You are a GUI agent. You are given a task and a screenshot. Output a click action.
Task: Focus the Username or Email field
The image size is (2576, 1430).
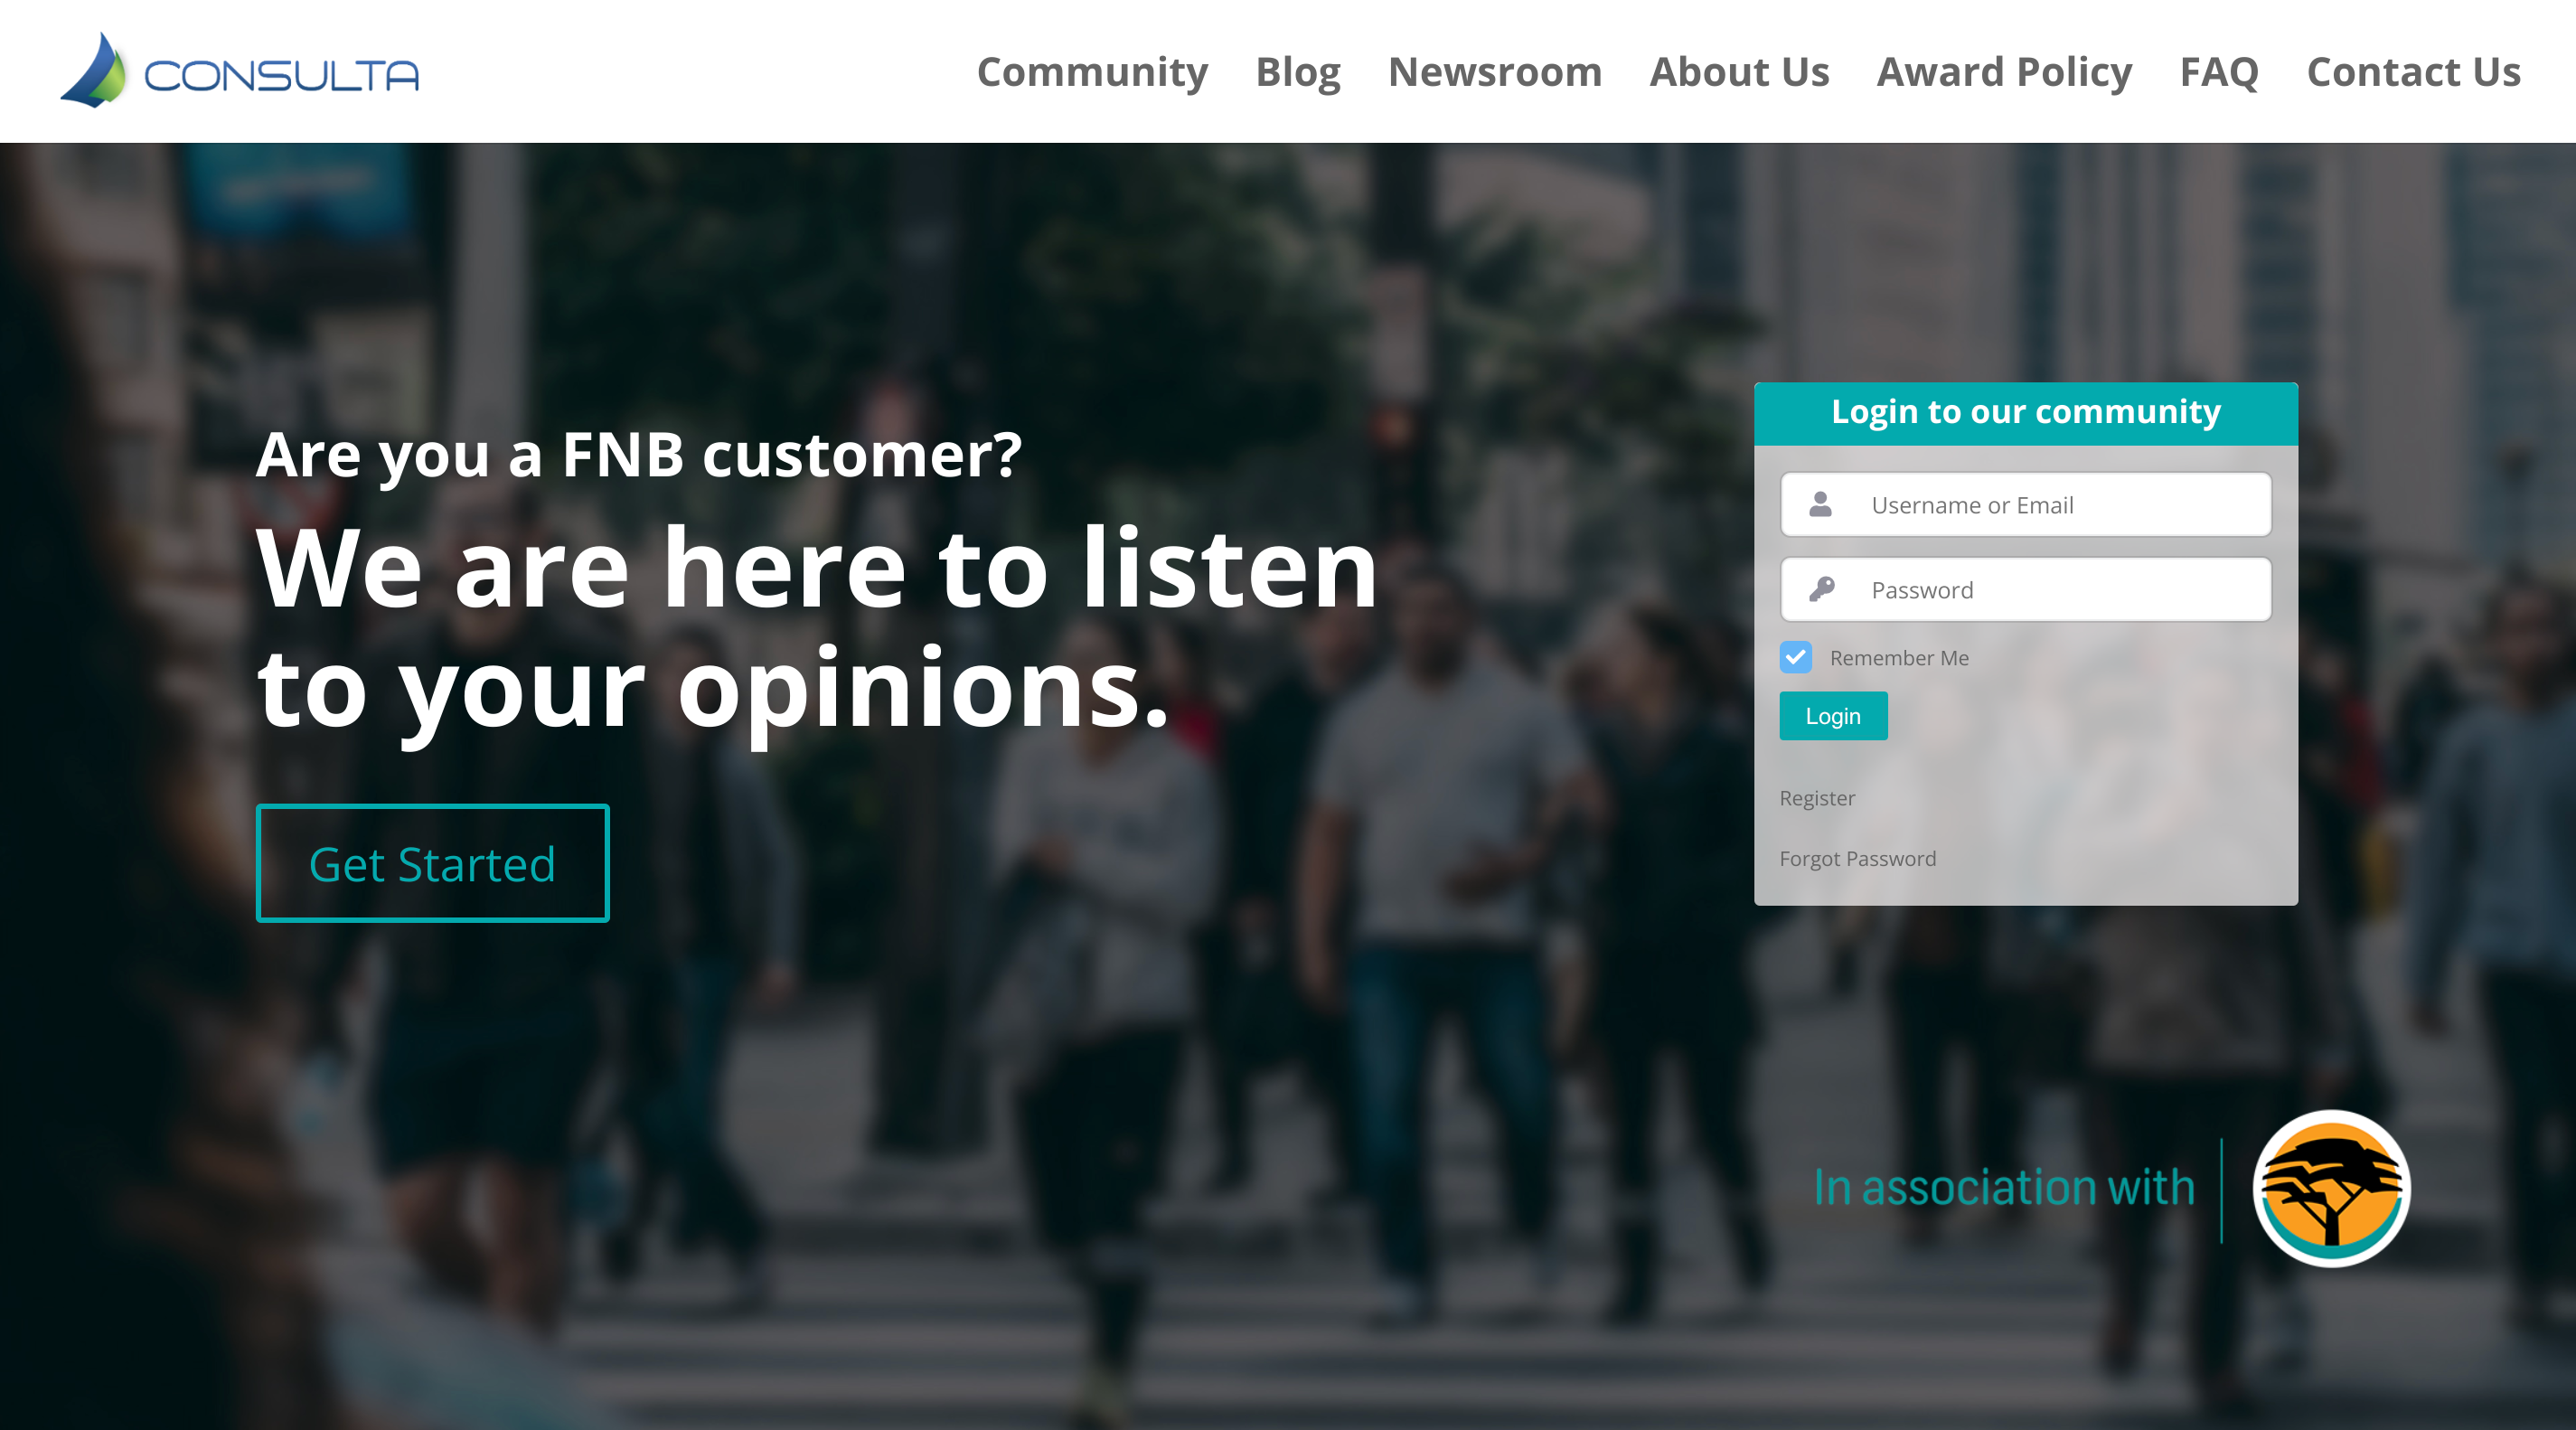click(x=2026, y=504)
